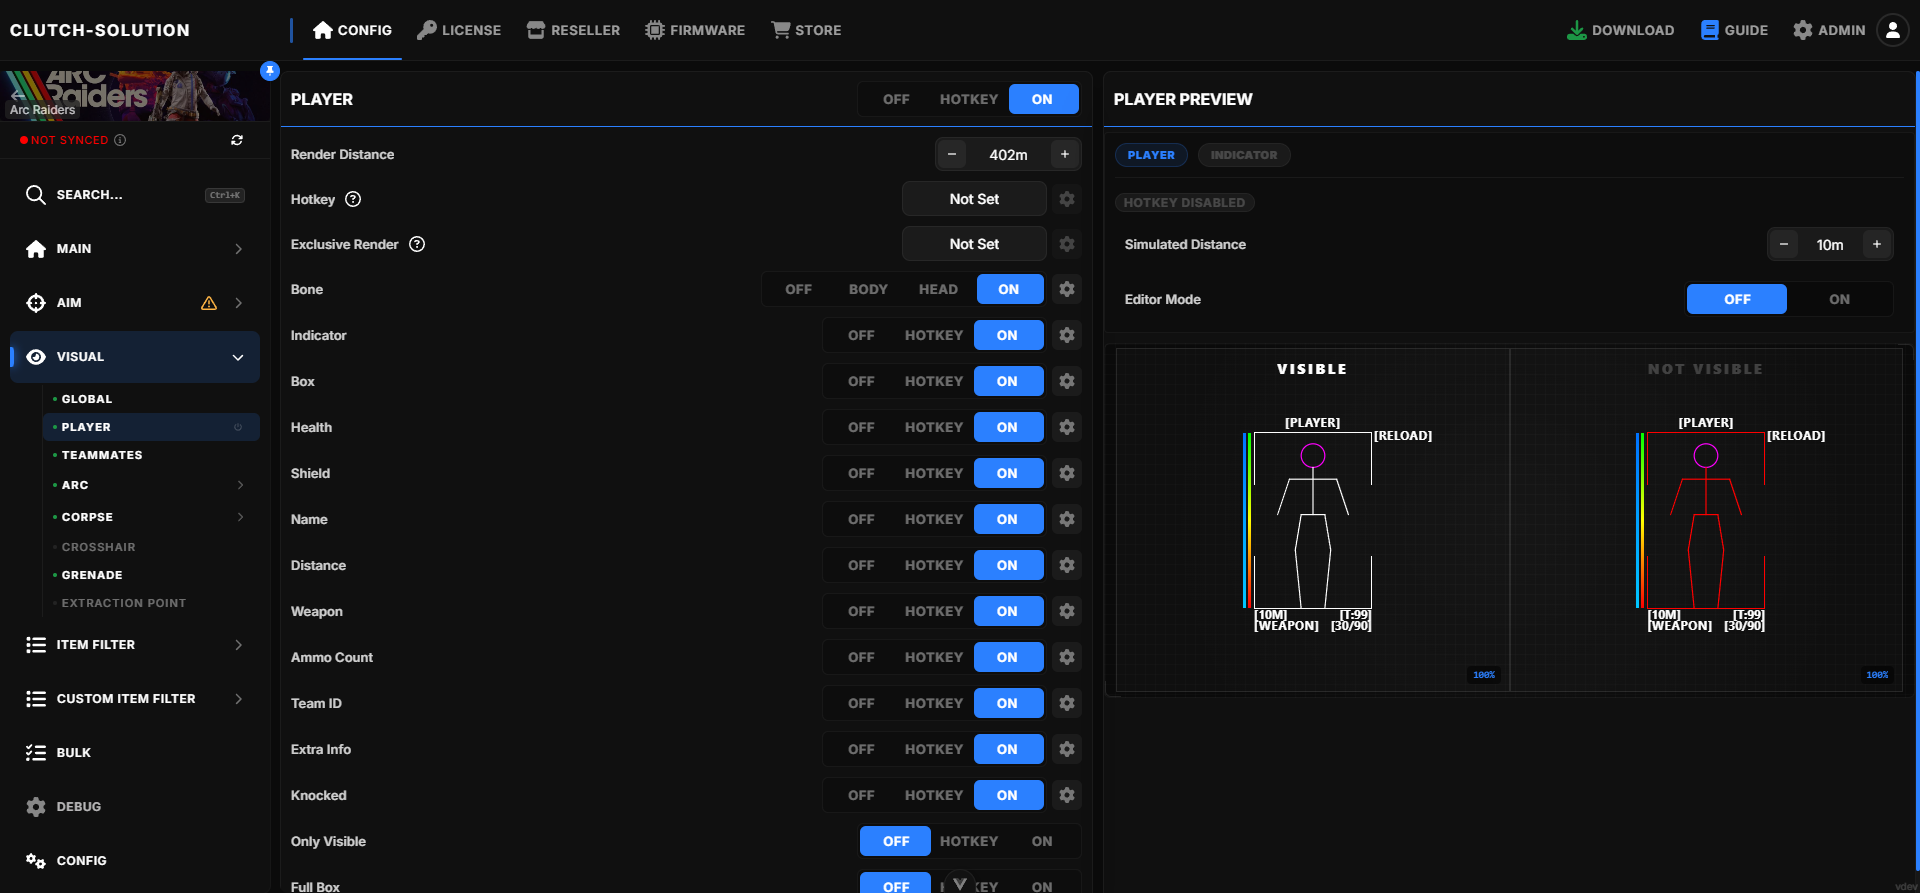Screen dimensions: 1920x893
Task: Open the LICENSE tab
Action: (459, 30)
